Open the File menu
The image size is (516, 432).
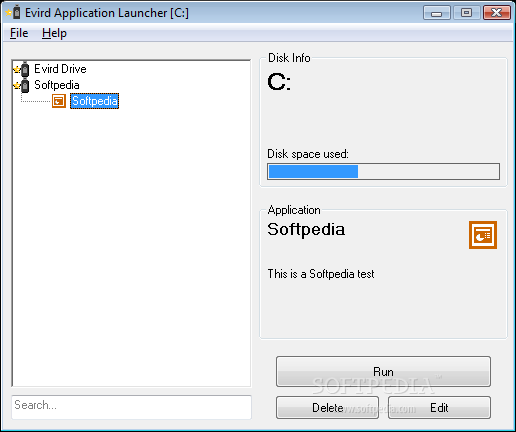tap(19, 33)
